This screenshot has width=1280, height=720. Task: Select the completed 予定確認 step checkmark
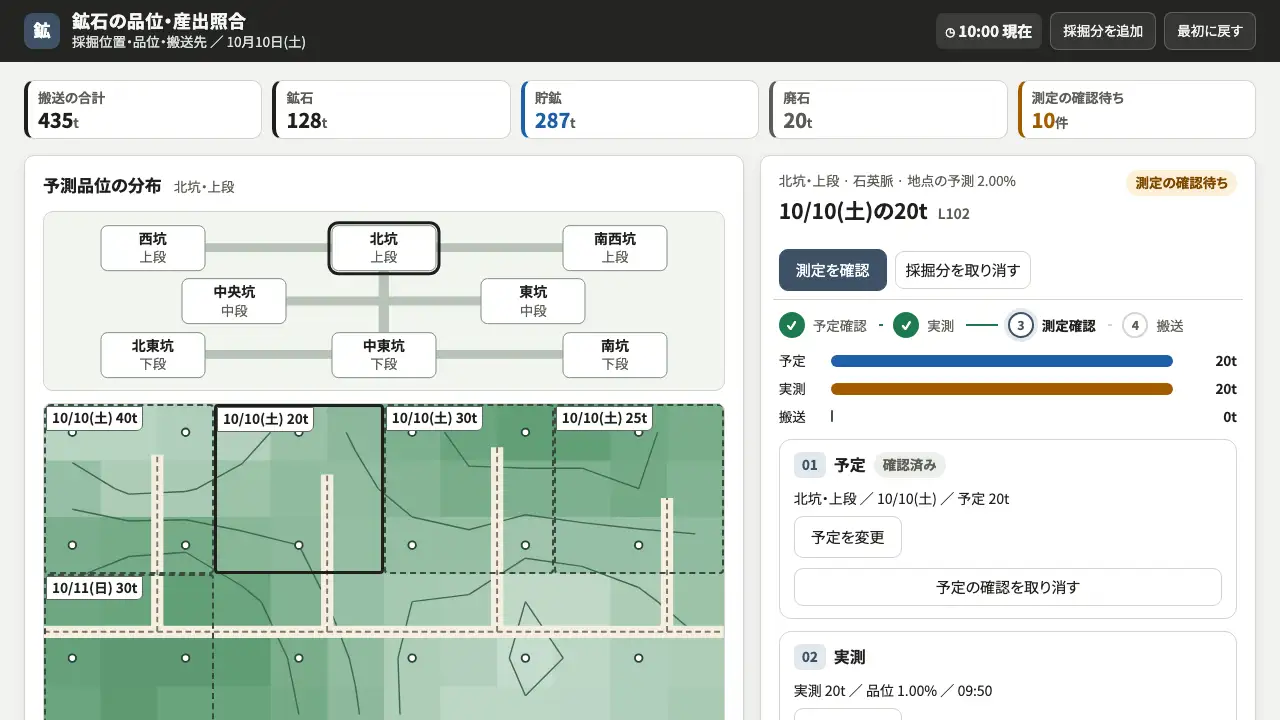click(792, 325)
